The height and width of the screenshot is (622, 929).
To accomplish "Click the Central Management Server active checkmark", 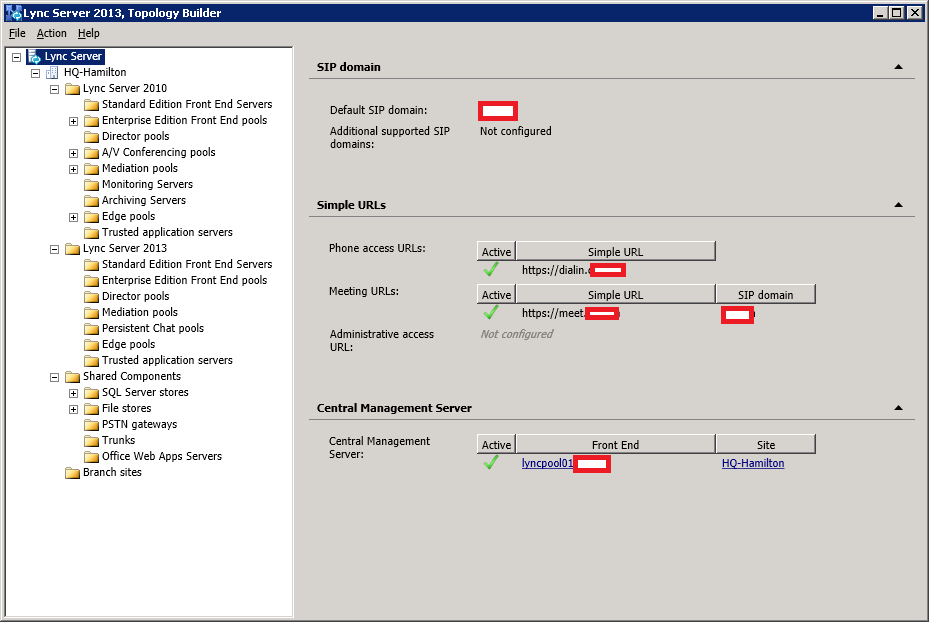I will tap(491, 462).
